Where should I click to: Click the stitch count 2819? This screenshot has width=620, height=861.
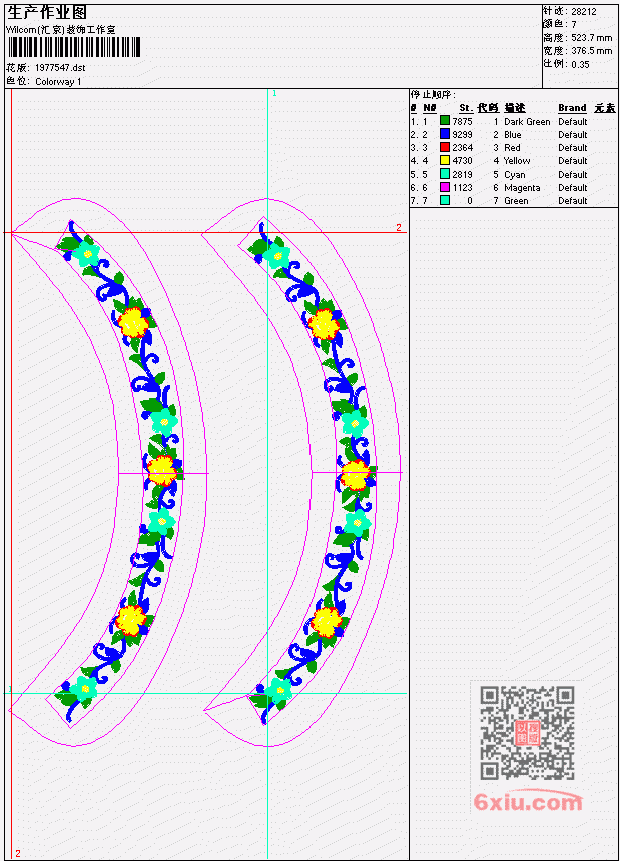(462, 175)
